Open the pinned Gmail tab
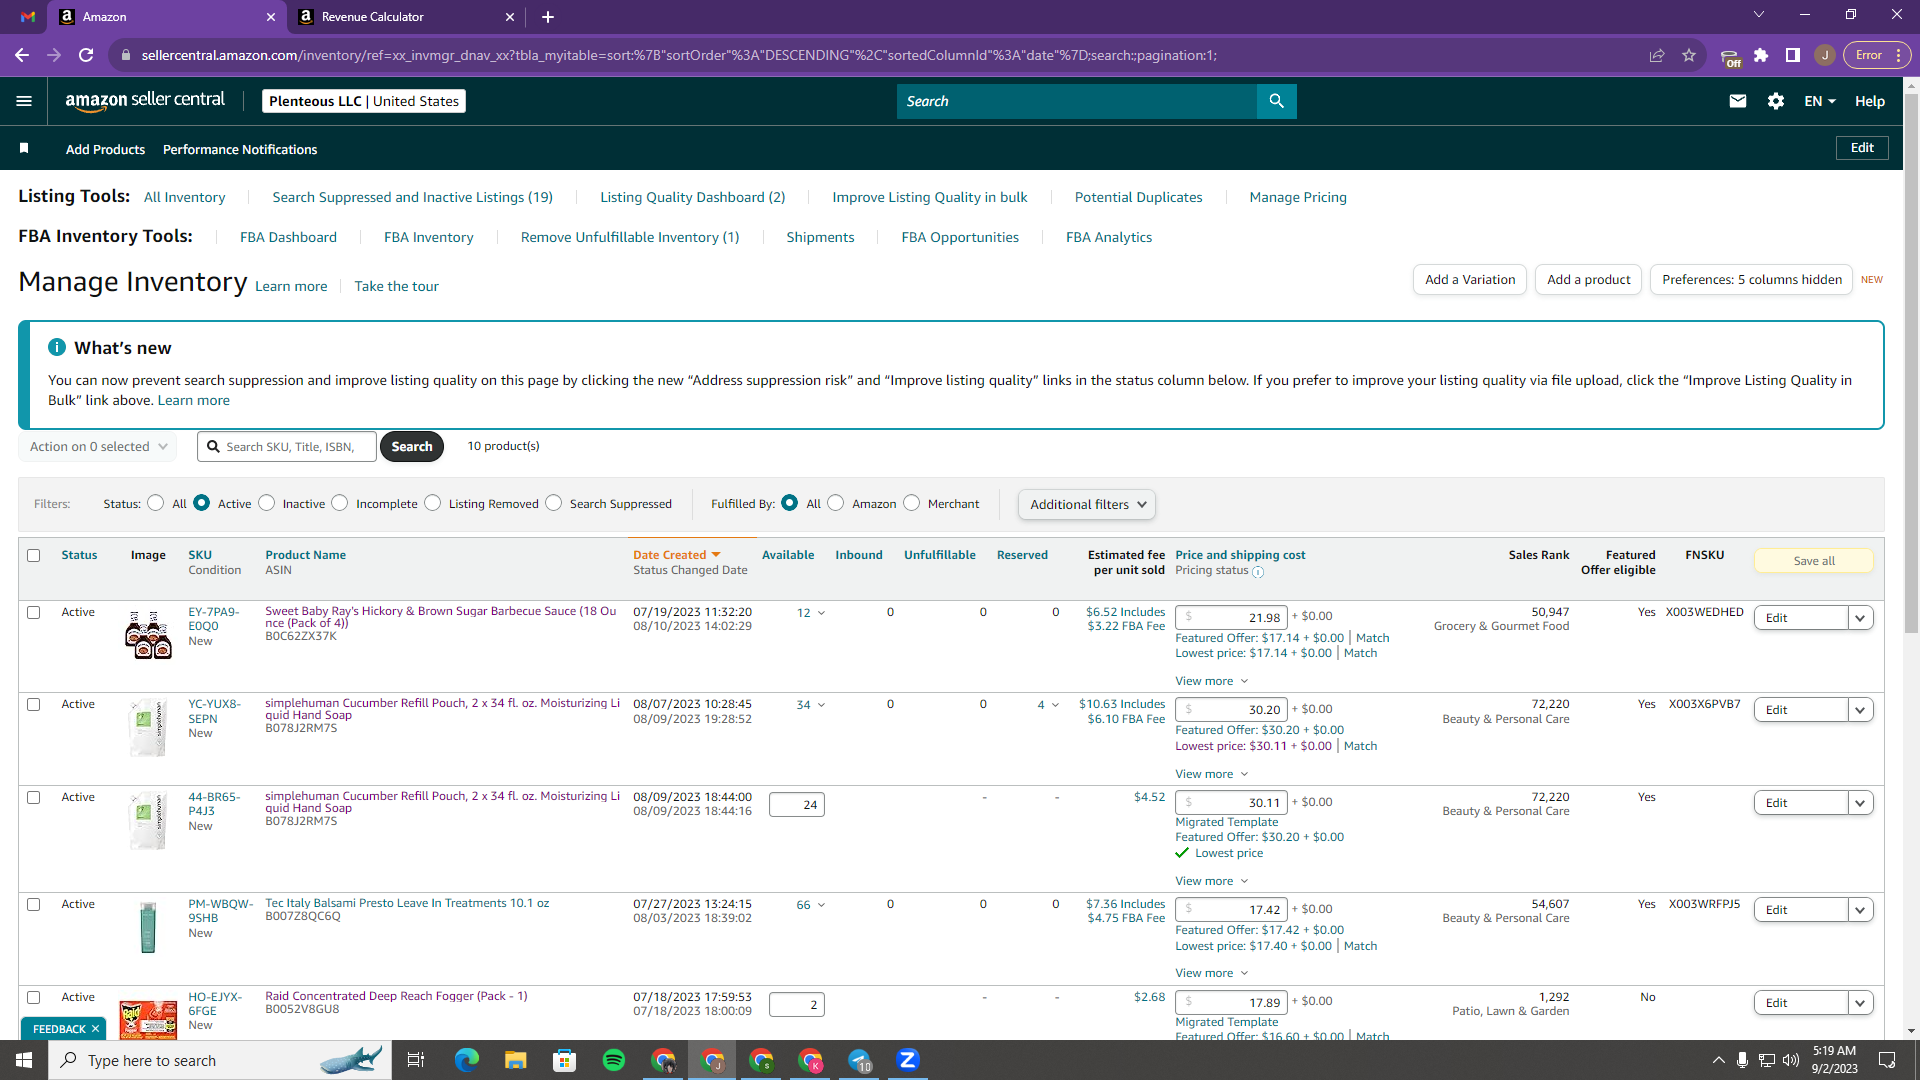This screenshot has width=1920, height=1080. (28, 17)
